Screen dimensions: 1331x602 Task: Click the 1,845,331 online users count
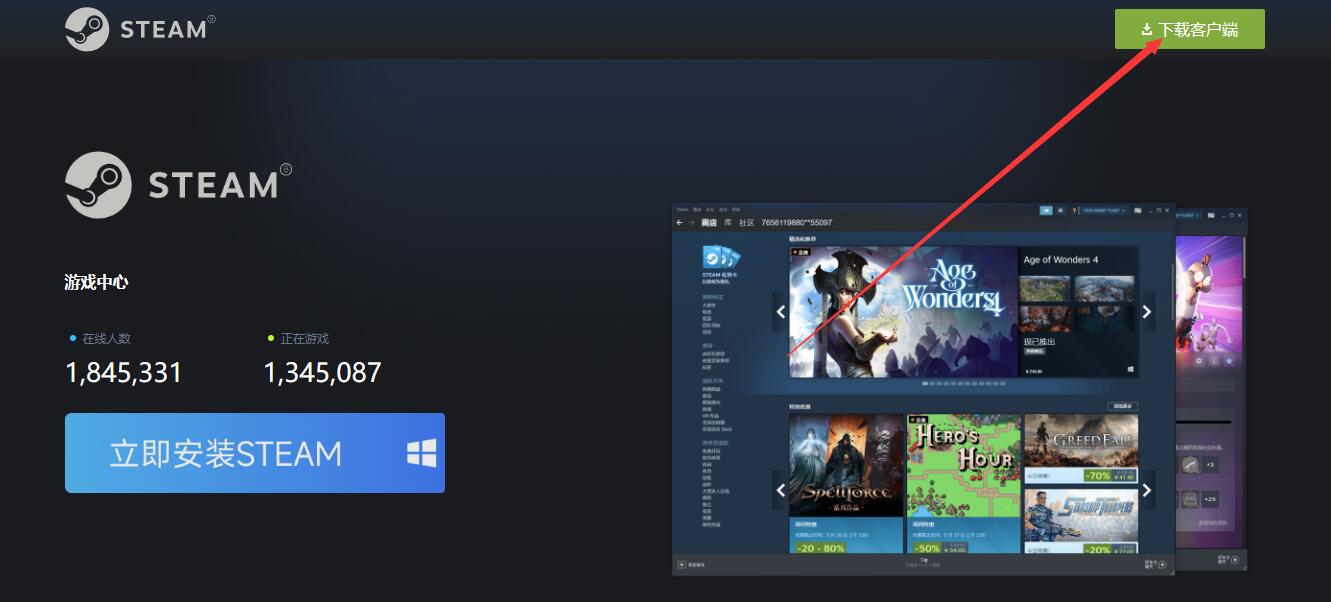[x=124, y=373]
